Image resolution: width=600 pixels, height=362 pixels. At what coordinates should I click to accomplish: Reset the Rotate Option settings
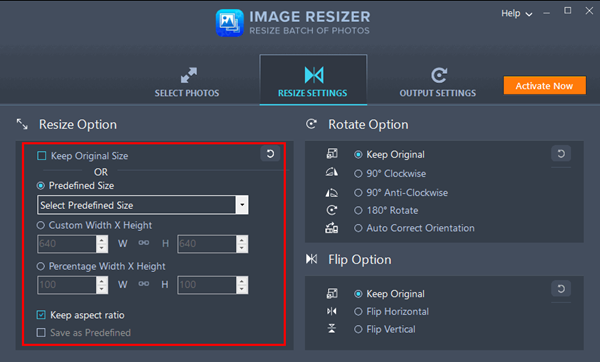[561, 154]
